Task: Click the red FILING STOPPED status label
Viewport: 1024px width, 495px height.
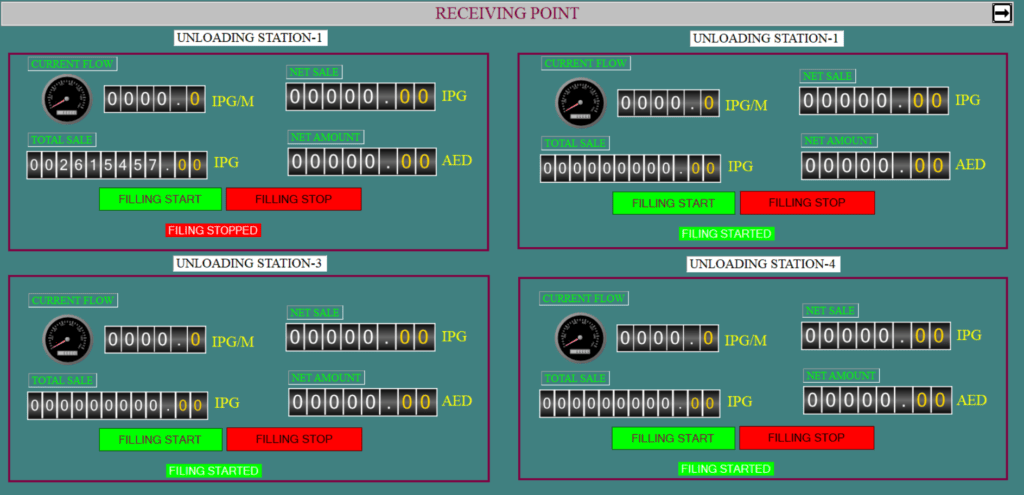Action: [214, 230]
